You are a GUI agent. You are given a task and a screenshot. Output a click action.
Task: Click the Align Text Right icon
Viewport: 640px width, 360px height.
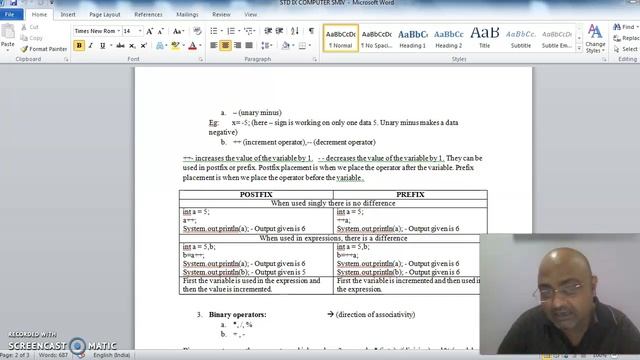[x=237, y=45]
